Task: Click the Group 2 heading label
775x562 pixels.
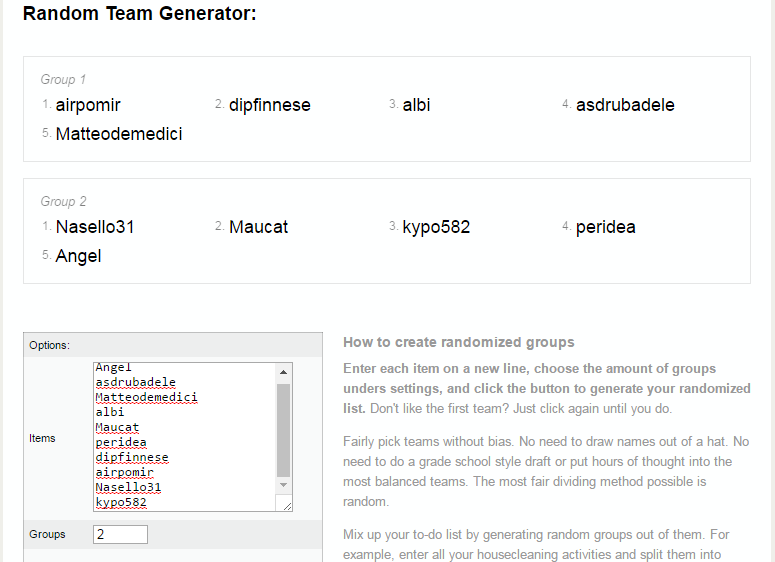Action: [63, 201]
